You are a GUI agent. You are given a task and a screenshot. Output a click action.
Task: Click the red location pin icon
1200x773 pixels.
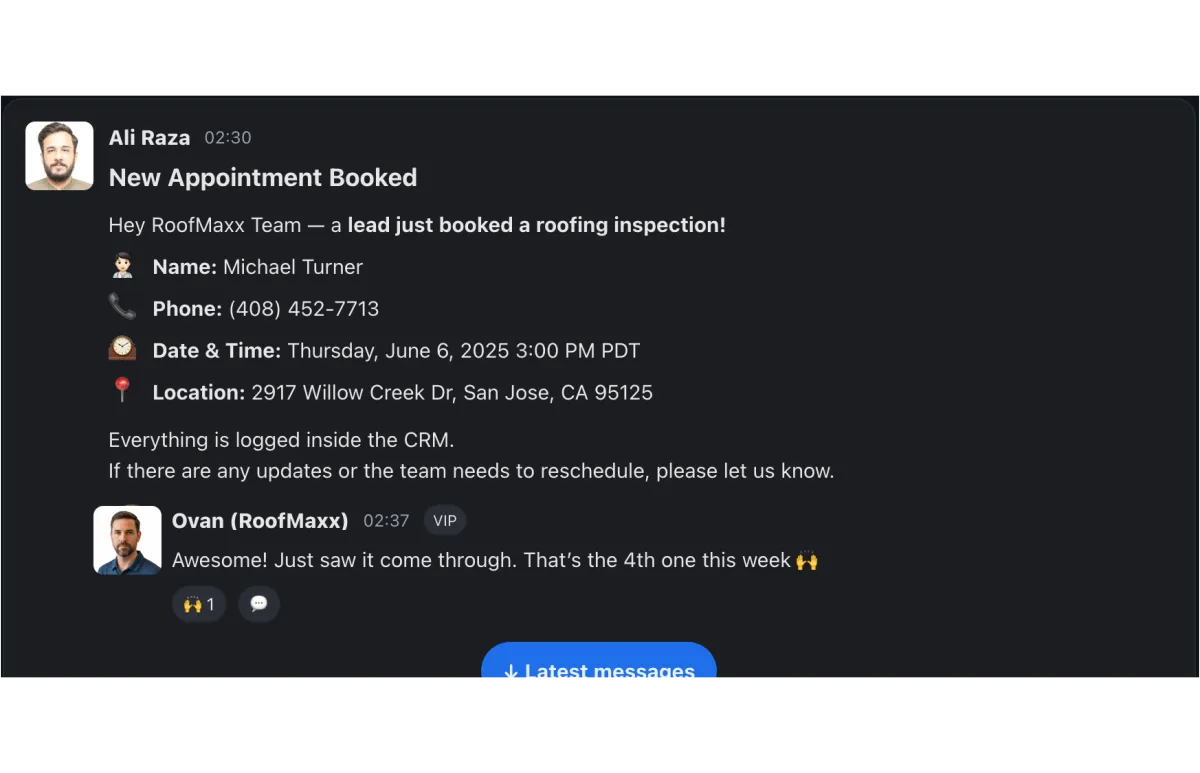click(122, 391)
